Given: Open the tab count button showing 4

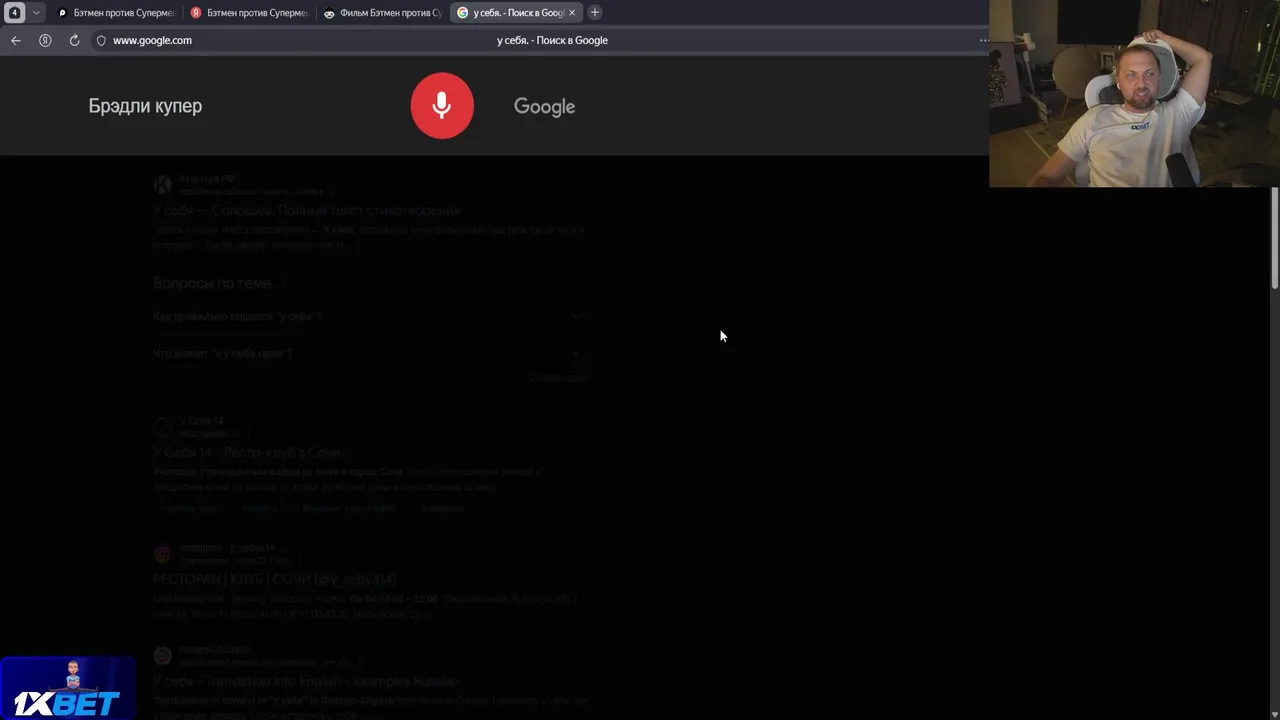Looking at the screenshot, I should pyautogui.click(x=14, y=13).
